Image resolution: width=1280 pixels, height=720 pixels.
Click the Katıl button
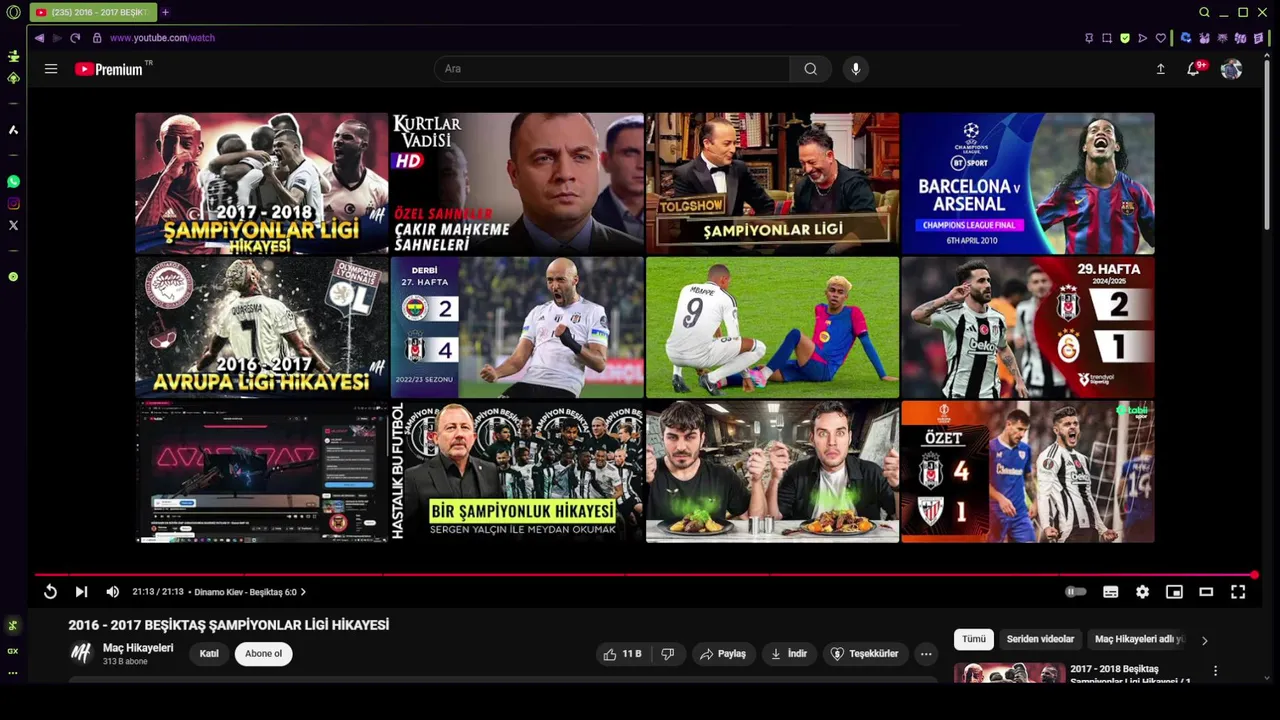[x=209, y=654]
